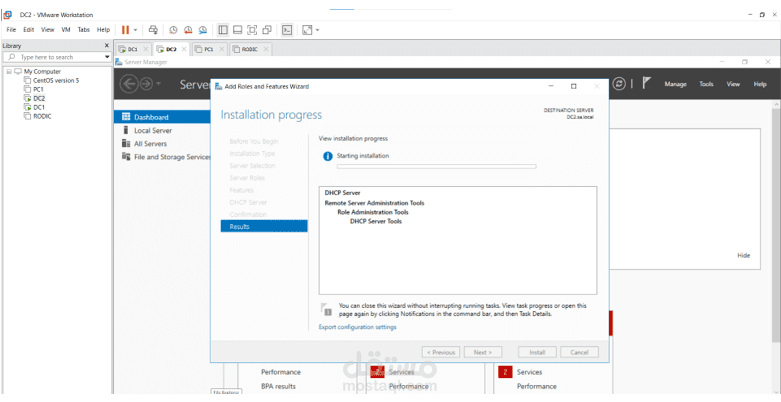Viewport: 781px width, 402px height.
Task: Open the Server Manager notifications flag
Action: (x=647, y=83)
